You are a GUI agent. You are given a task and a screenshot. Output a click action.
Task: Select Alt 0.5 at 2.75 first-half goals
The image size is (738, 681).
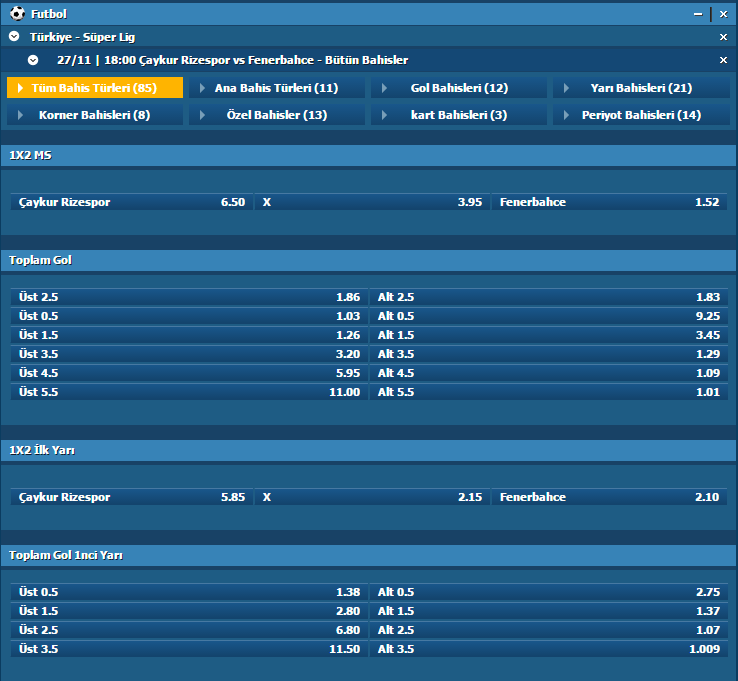[548, 592]
